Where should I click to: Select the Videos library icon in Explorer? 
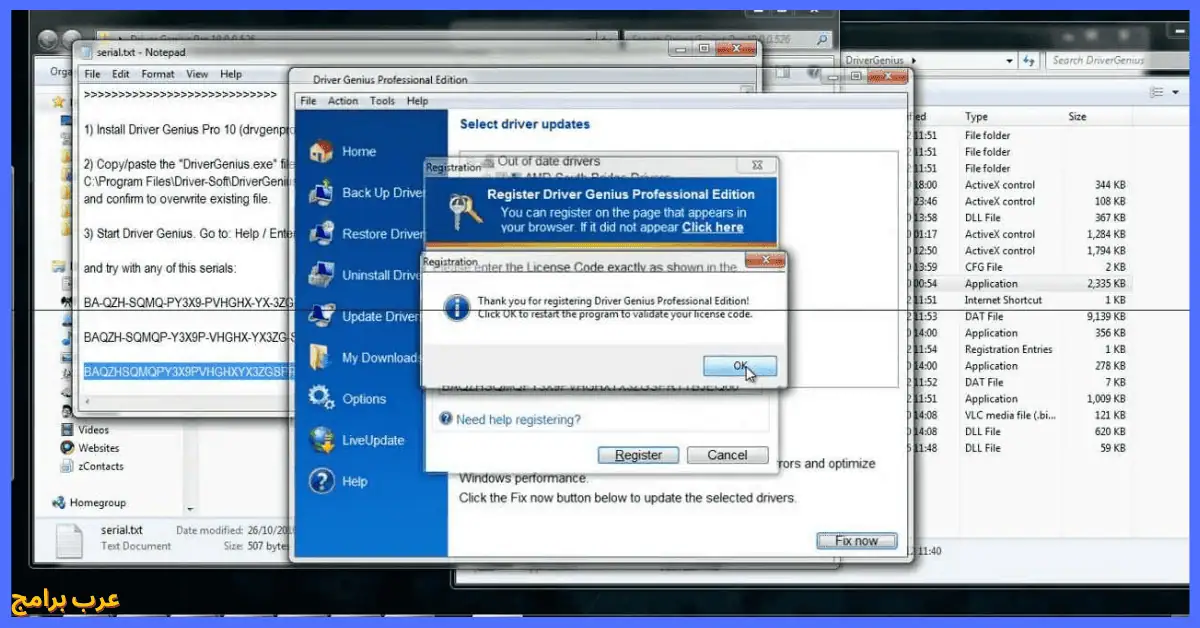pyautogui.click(x=68, y=430)
